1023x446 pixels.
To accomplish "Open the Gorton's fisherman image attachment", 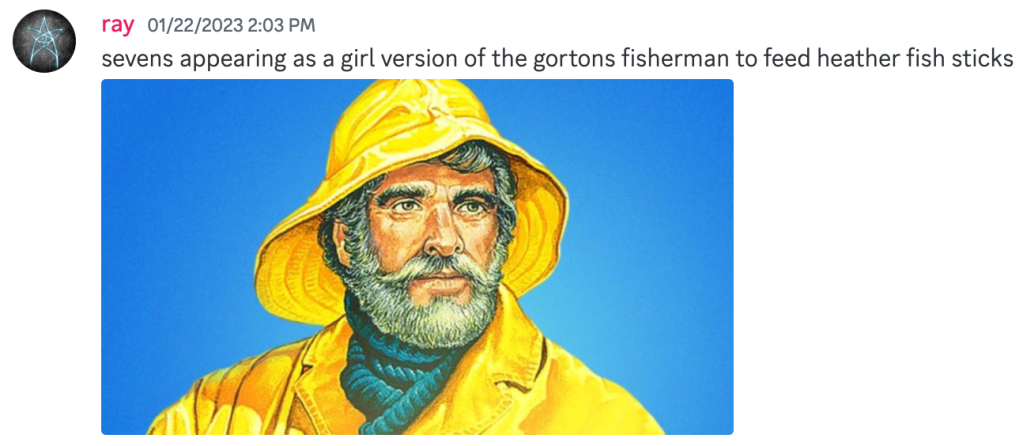I will tap(417, 256).
